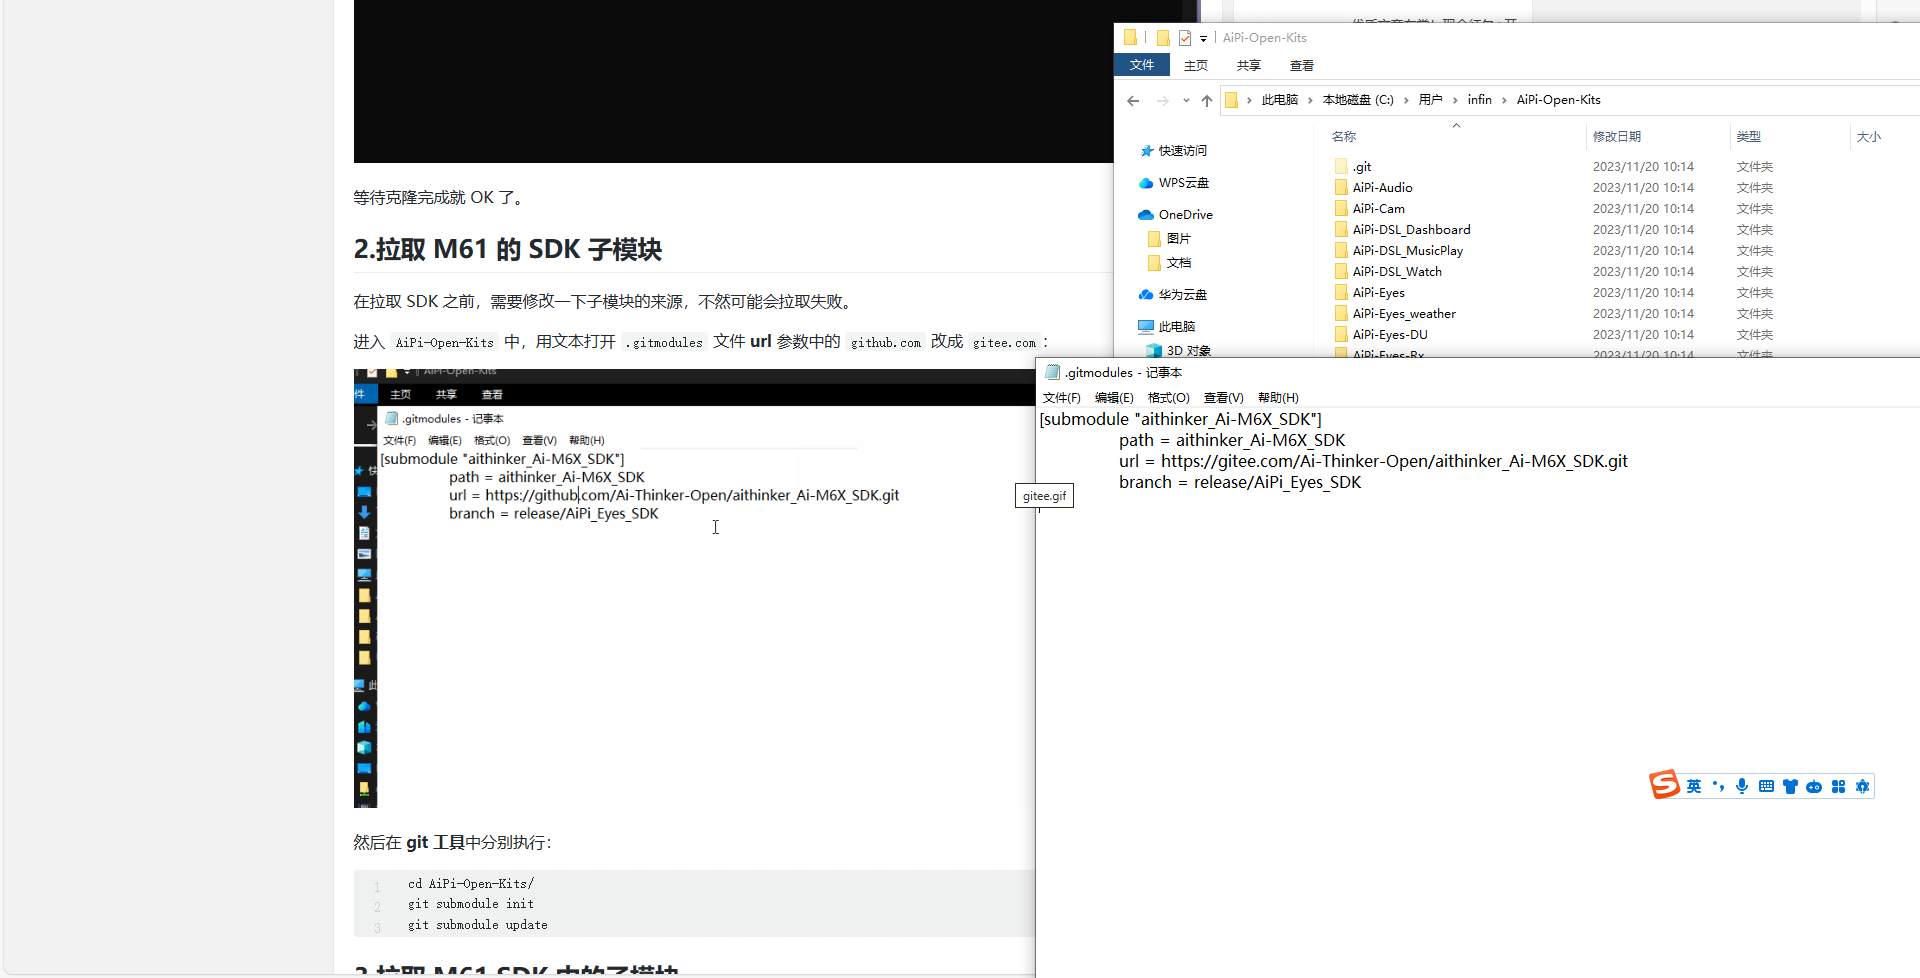Select the AiPi-Eyes folder icon
1920x978 pixels.
(1341, 293)
